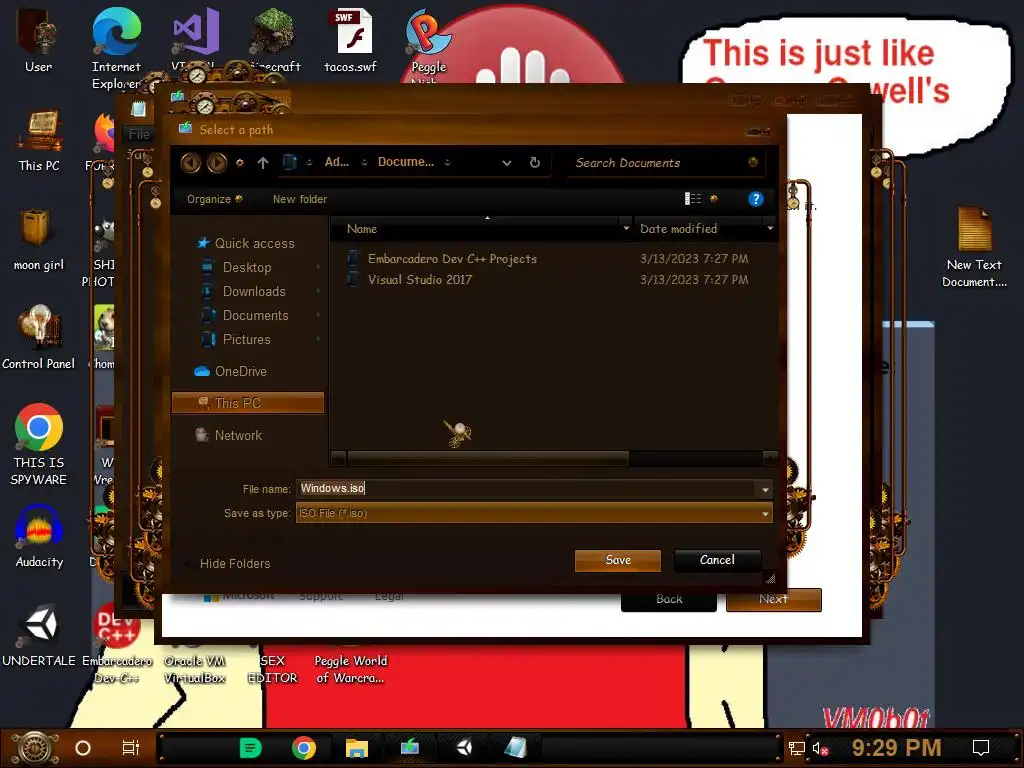Click the Save button
The image size is (1024, 768).
pyautogui.click(x=618, y=560)
